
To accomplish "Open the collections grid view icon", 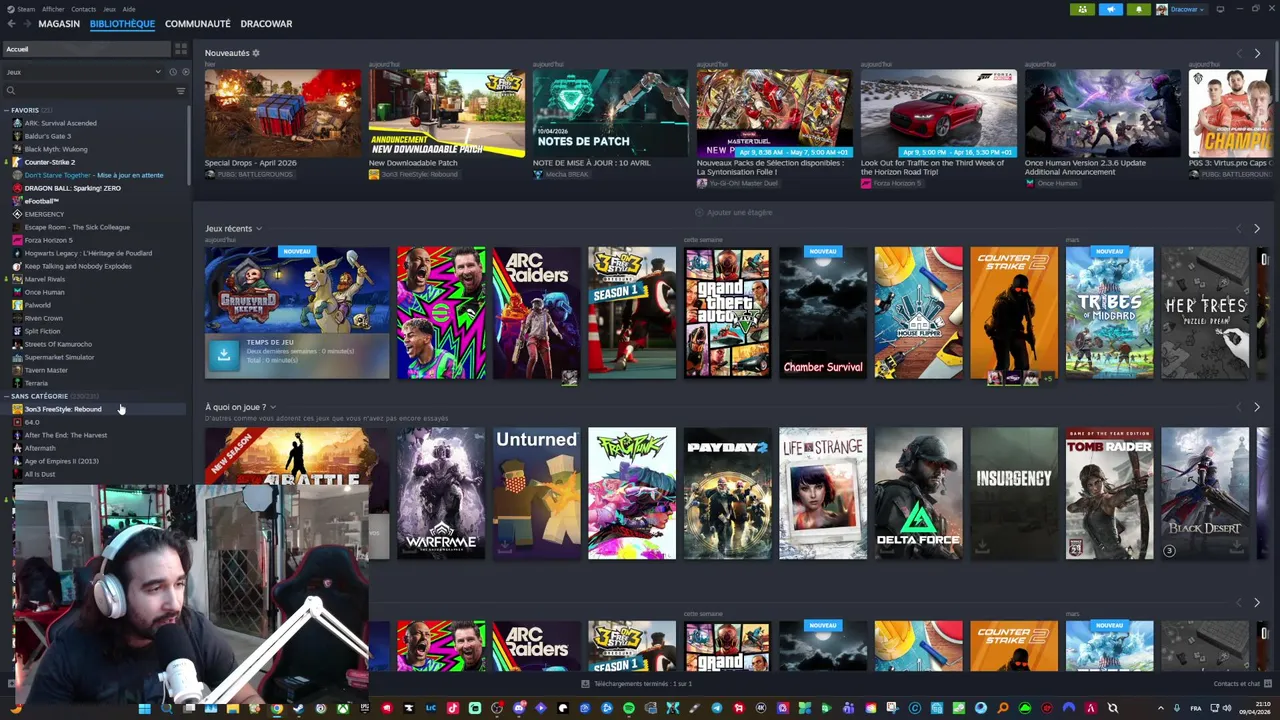I will 181,49.
